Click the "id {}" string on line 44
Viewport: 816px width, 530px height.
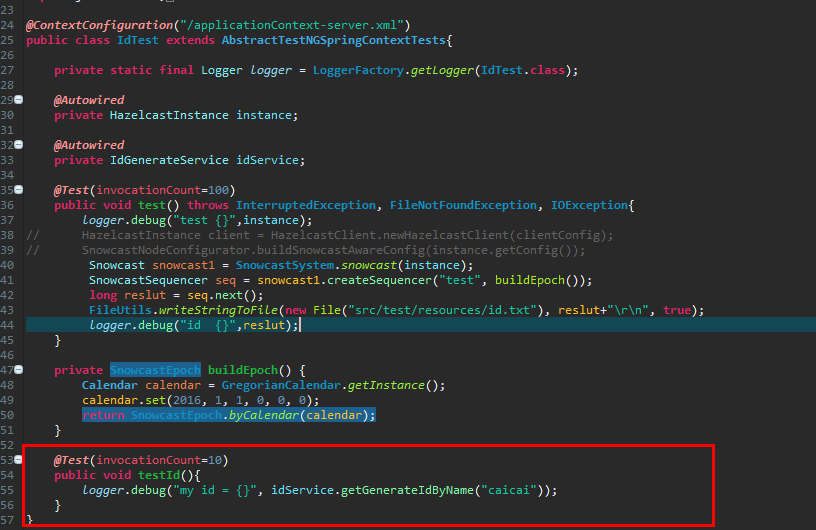208,325
